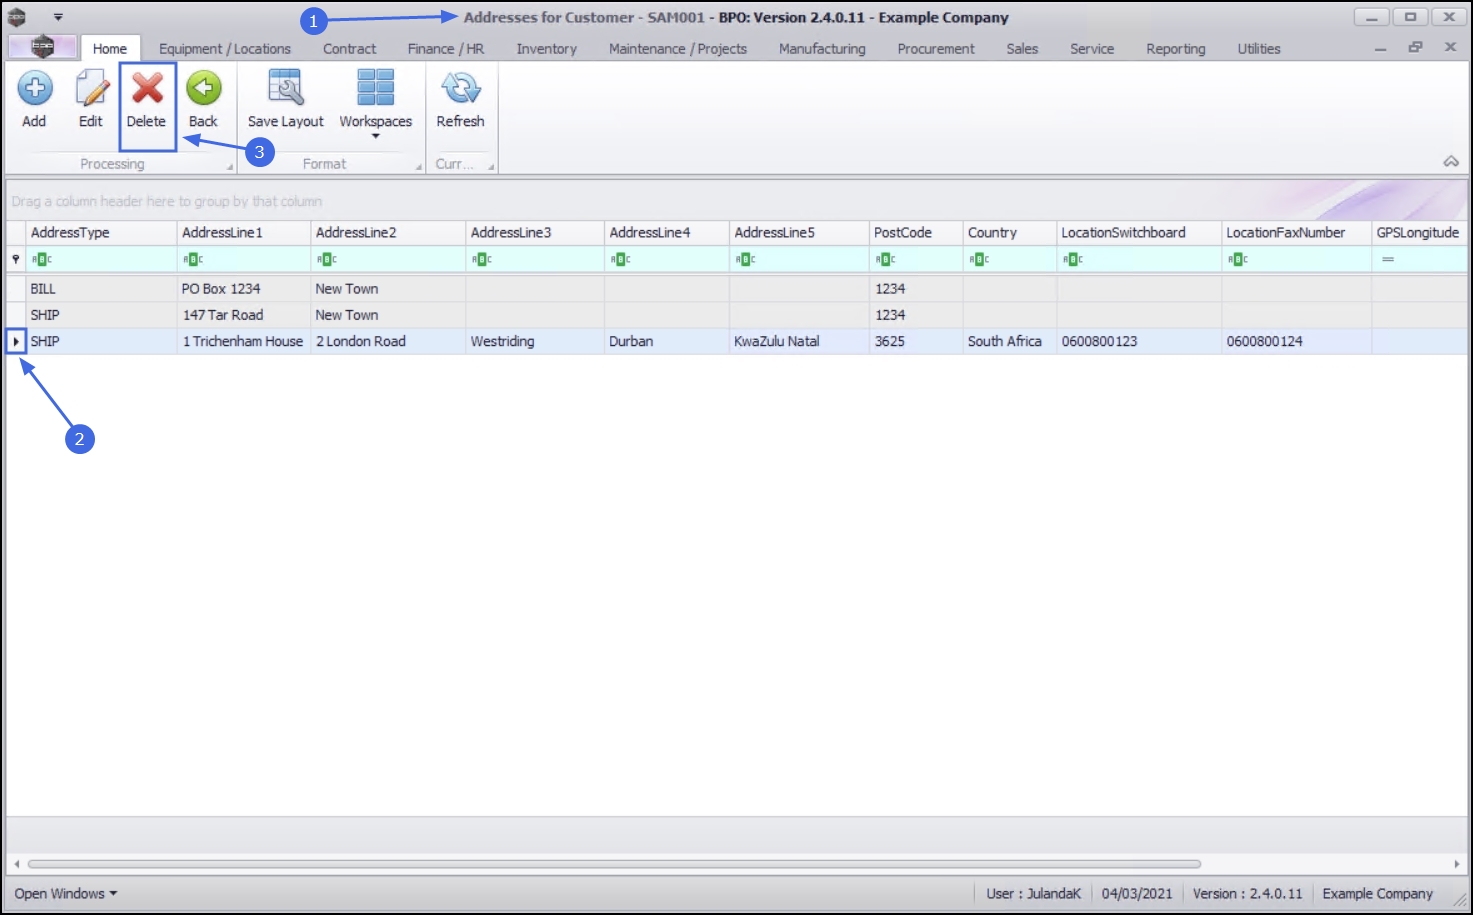Click the AddressLine1 filter row cell
This screenshot has width=1473, height=915.
coord(244,259)
